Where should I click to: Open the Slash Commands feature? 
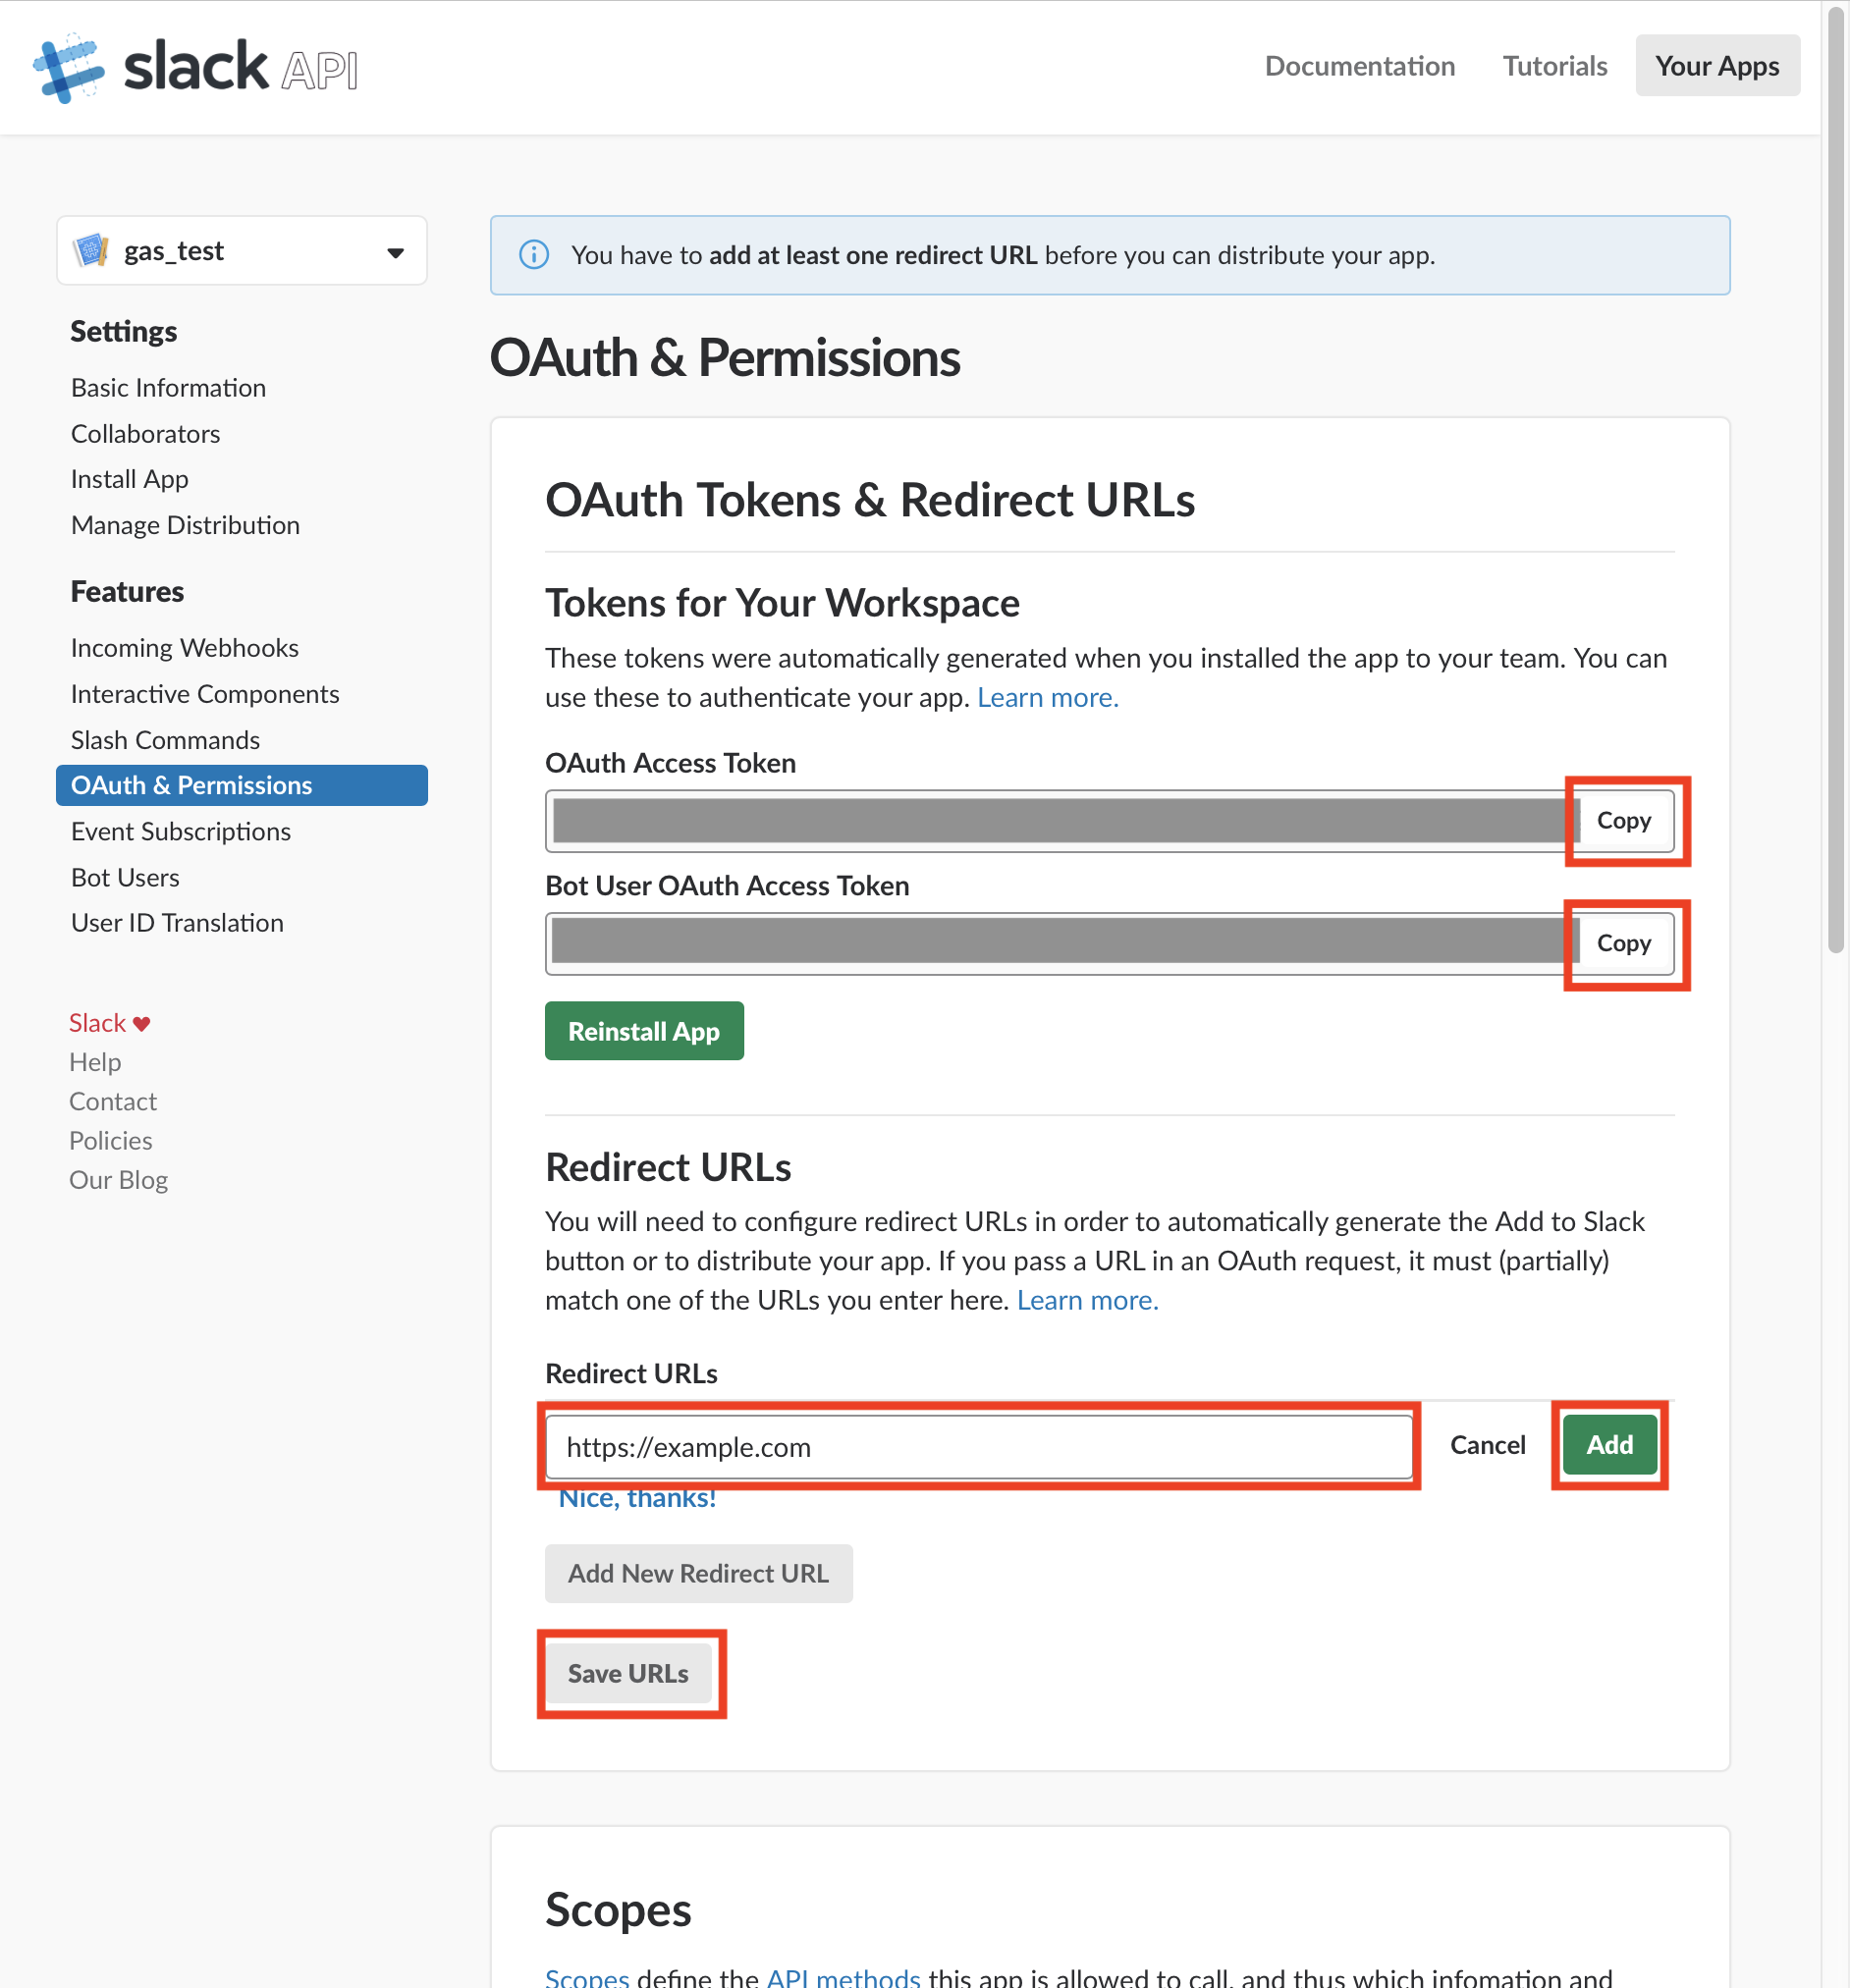[x=165, y=740]
